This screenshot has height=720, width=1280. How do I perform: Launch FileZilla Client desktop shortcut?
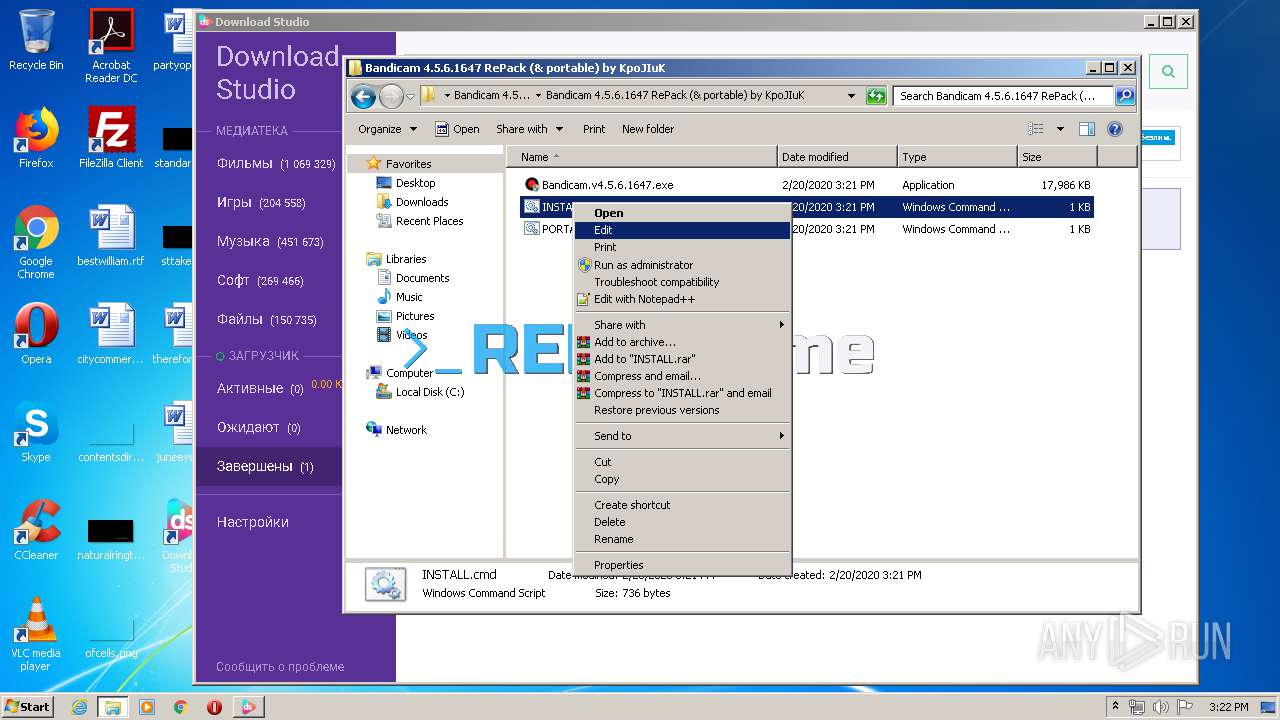[111, 138]
